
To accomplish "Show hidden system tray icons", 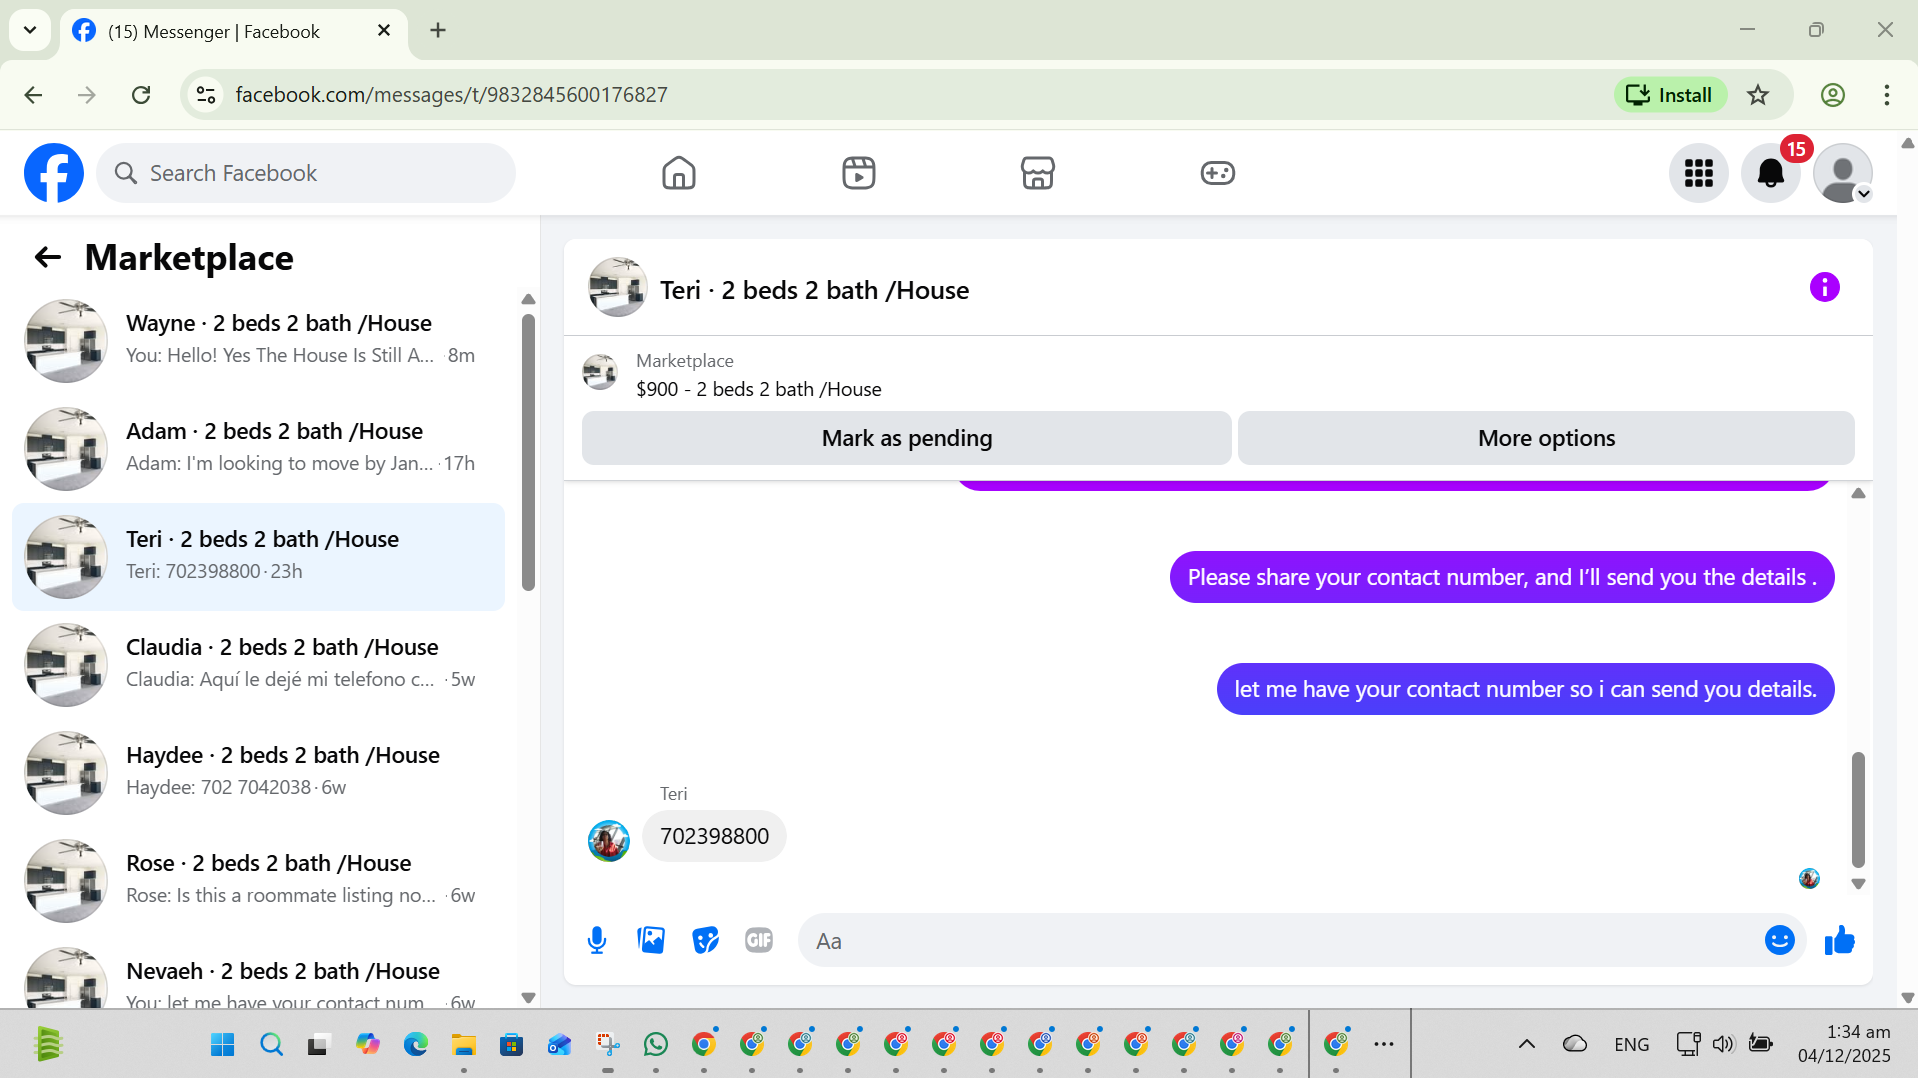I will pyautogui.click(x=1527, y=1044).
